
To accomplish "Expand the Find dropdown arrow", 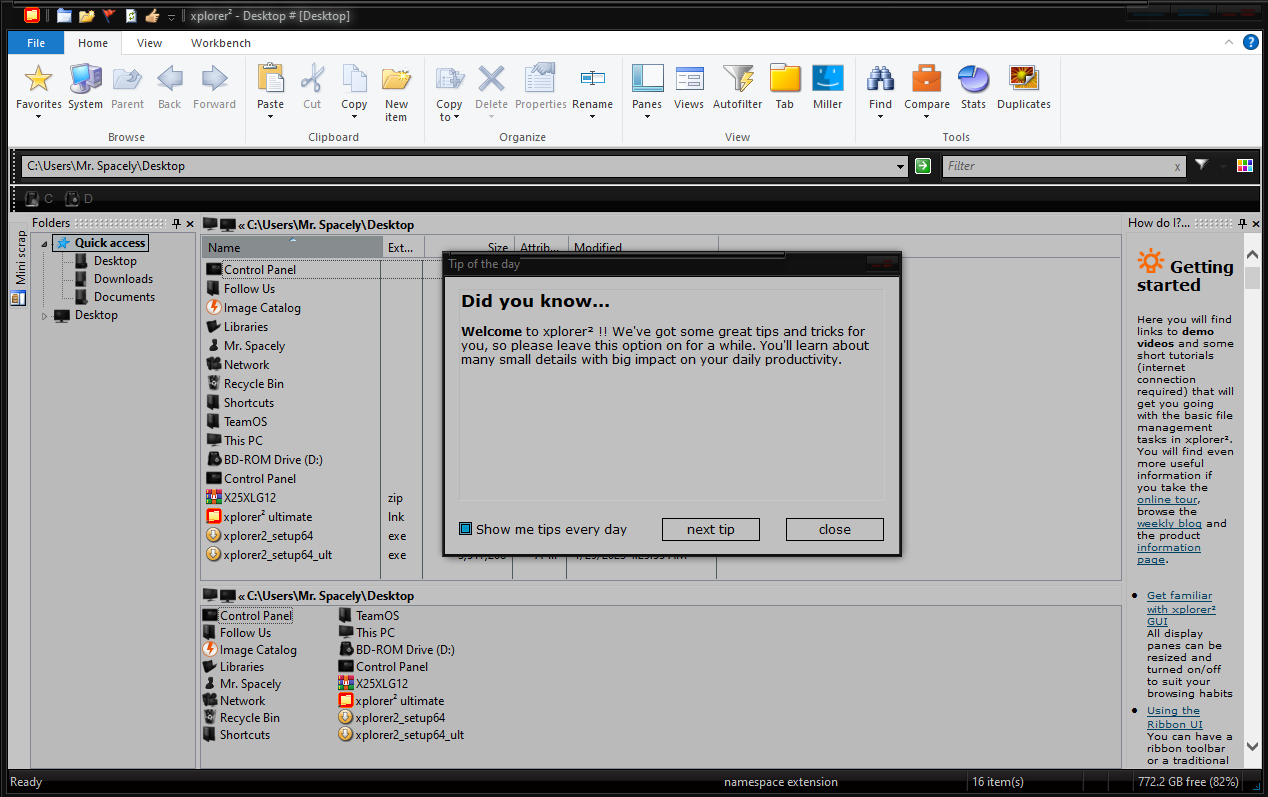I will coord(880,117).
